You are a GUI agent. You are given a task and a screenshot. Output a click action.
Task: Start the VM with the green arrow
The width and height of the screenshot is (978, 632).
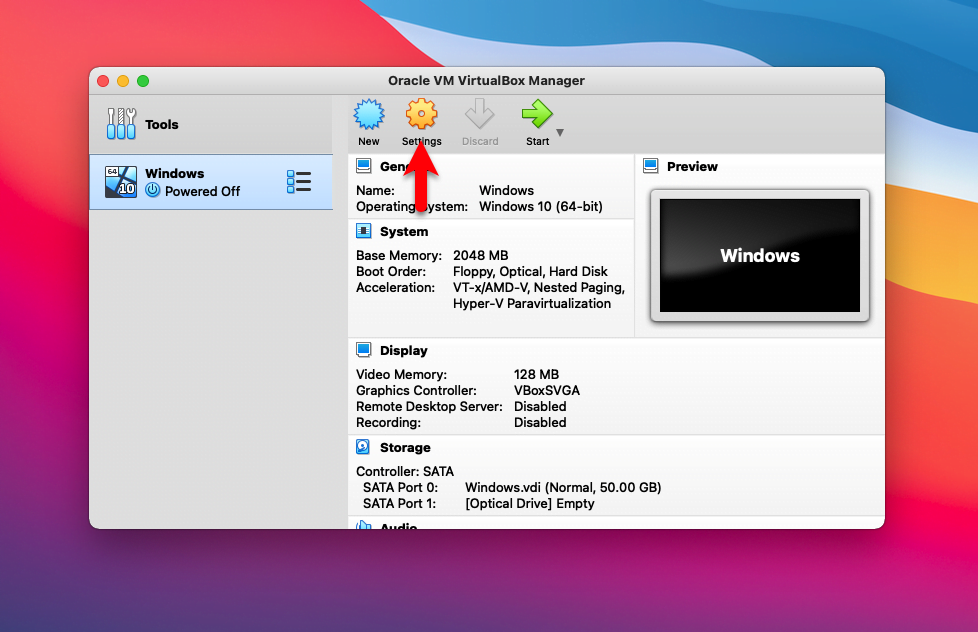tap(536, 114)
